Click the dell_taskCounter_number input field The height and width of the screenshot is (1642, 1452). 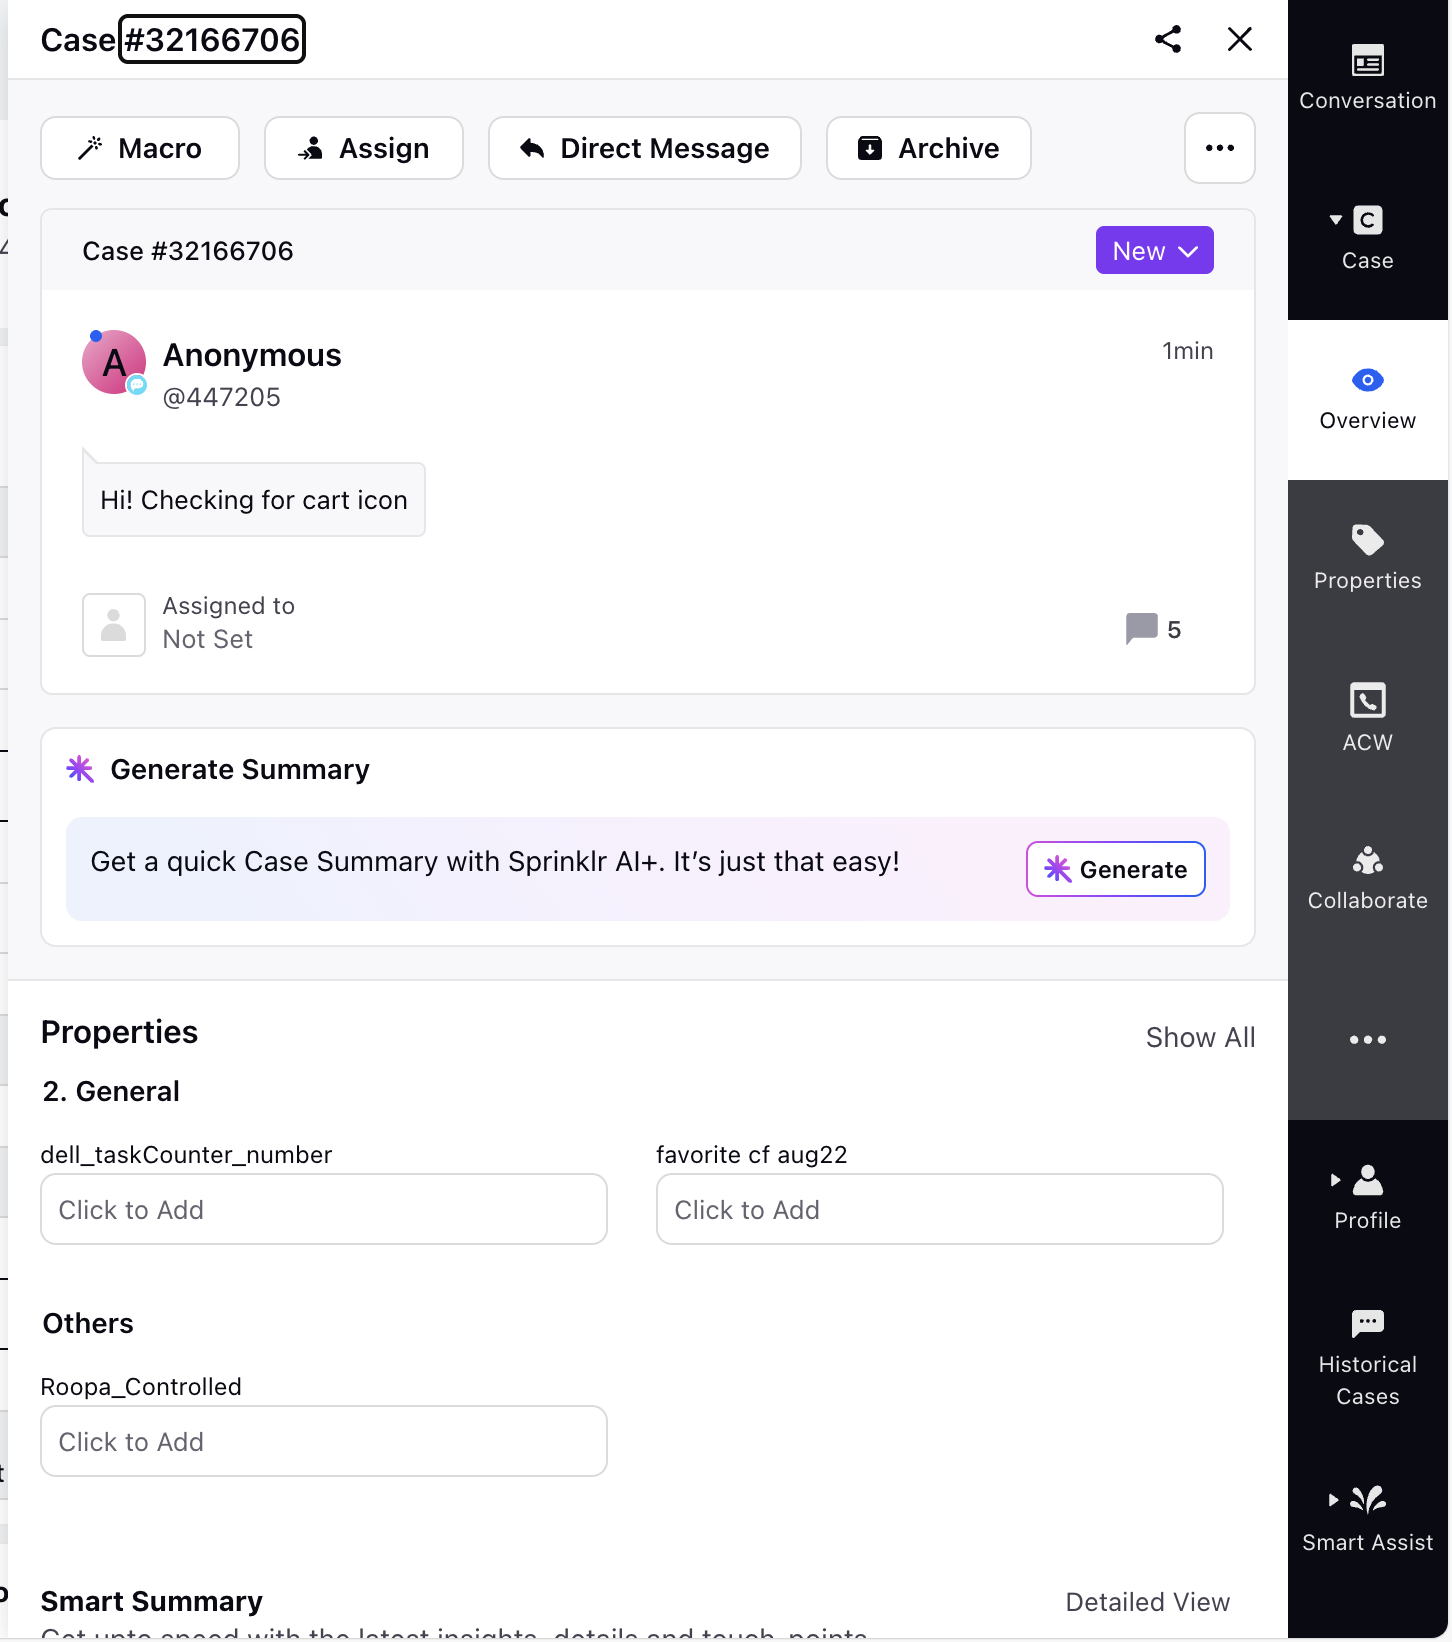click(x=324, y=1209)
